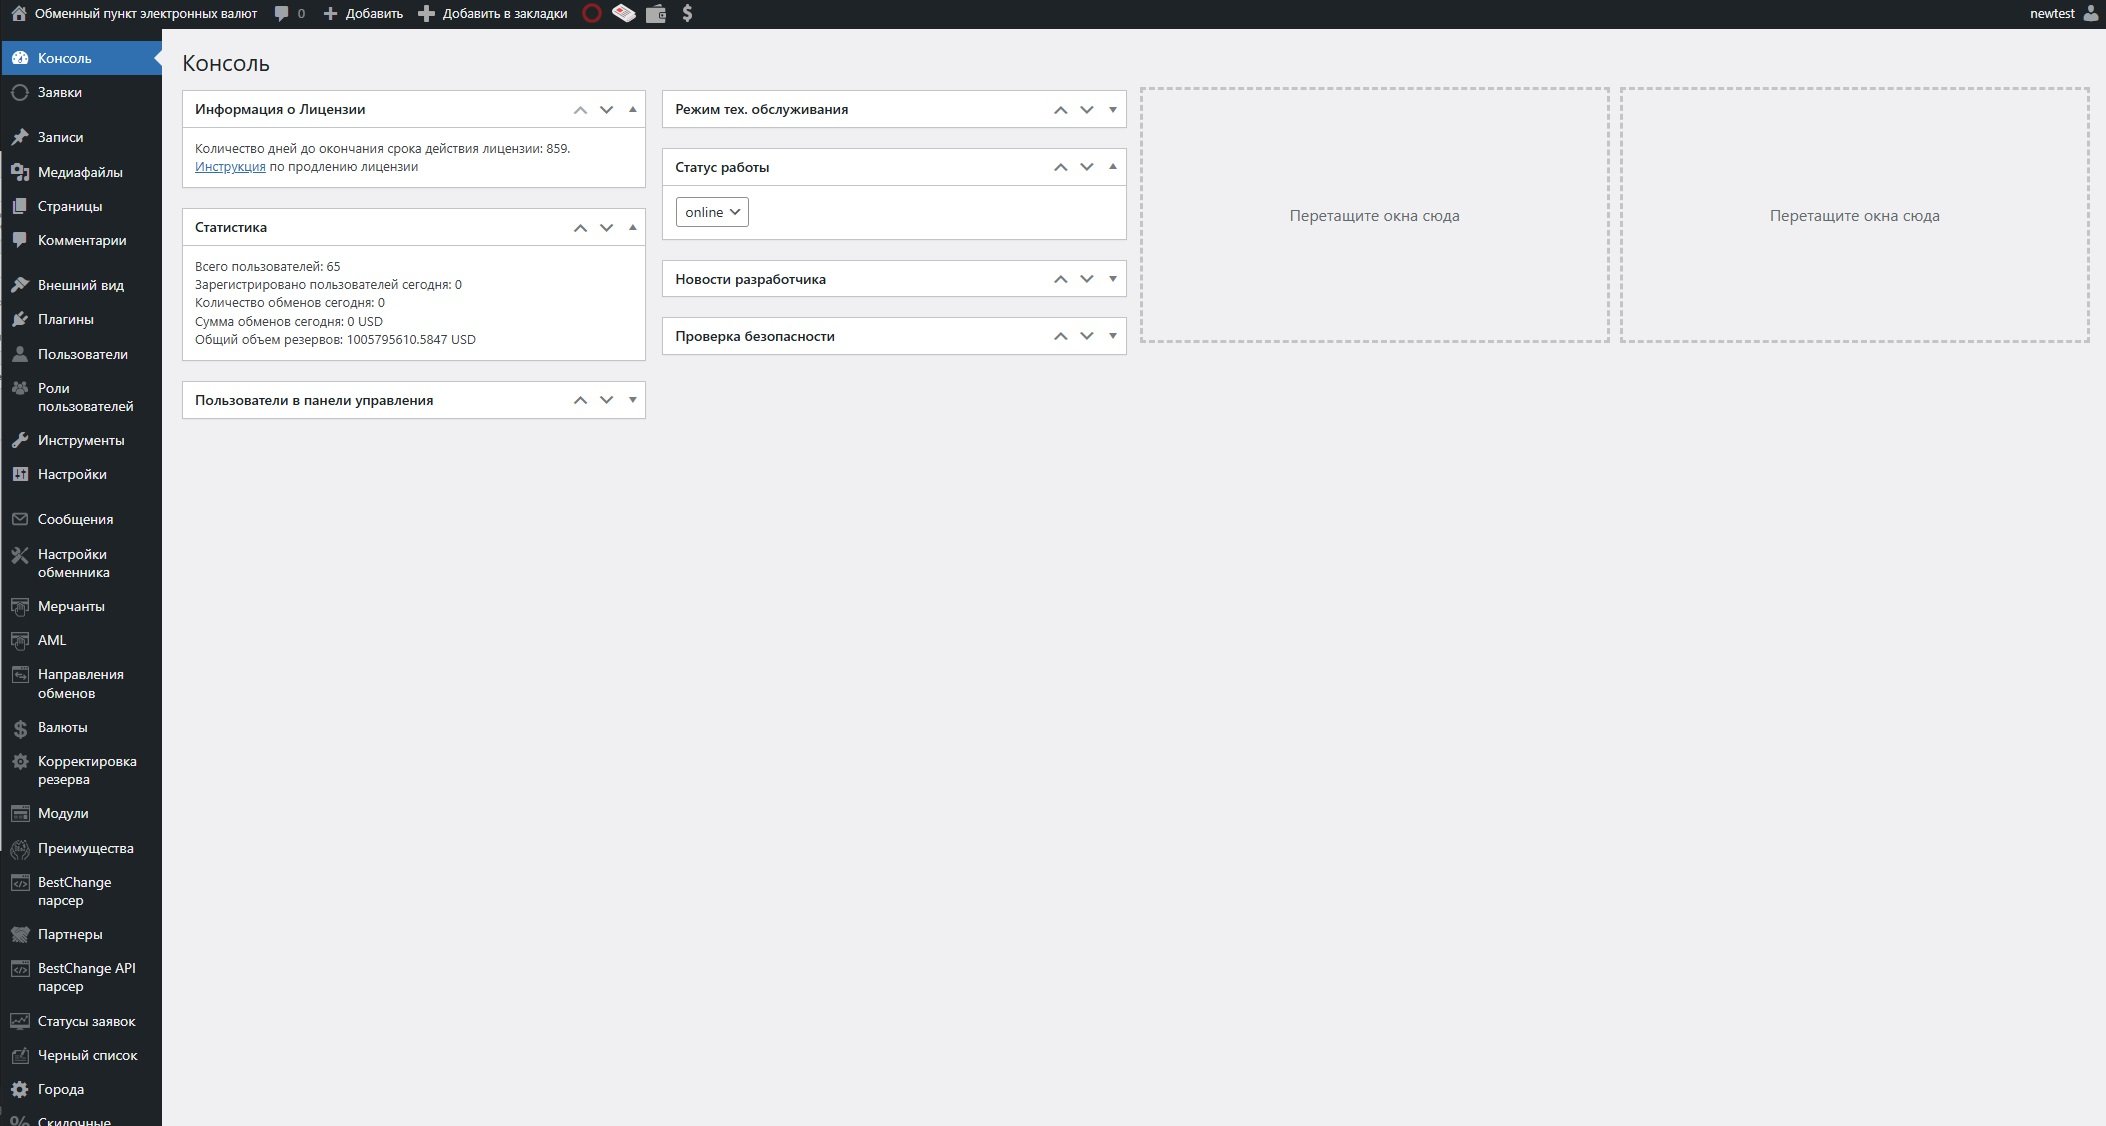The height and width of the screenshot is (1126, 2106).
Task: Move Статистика widget down with arrow
Action: point(606,228)
